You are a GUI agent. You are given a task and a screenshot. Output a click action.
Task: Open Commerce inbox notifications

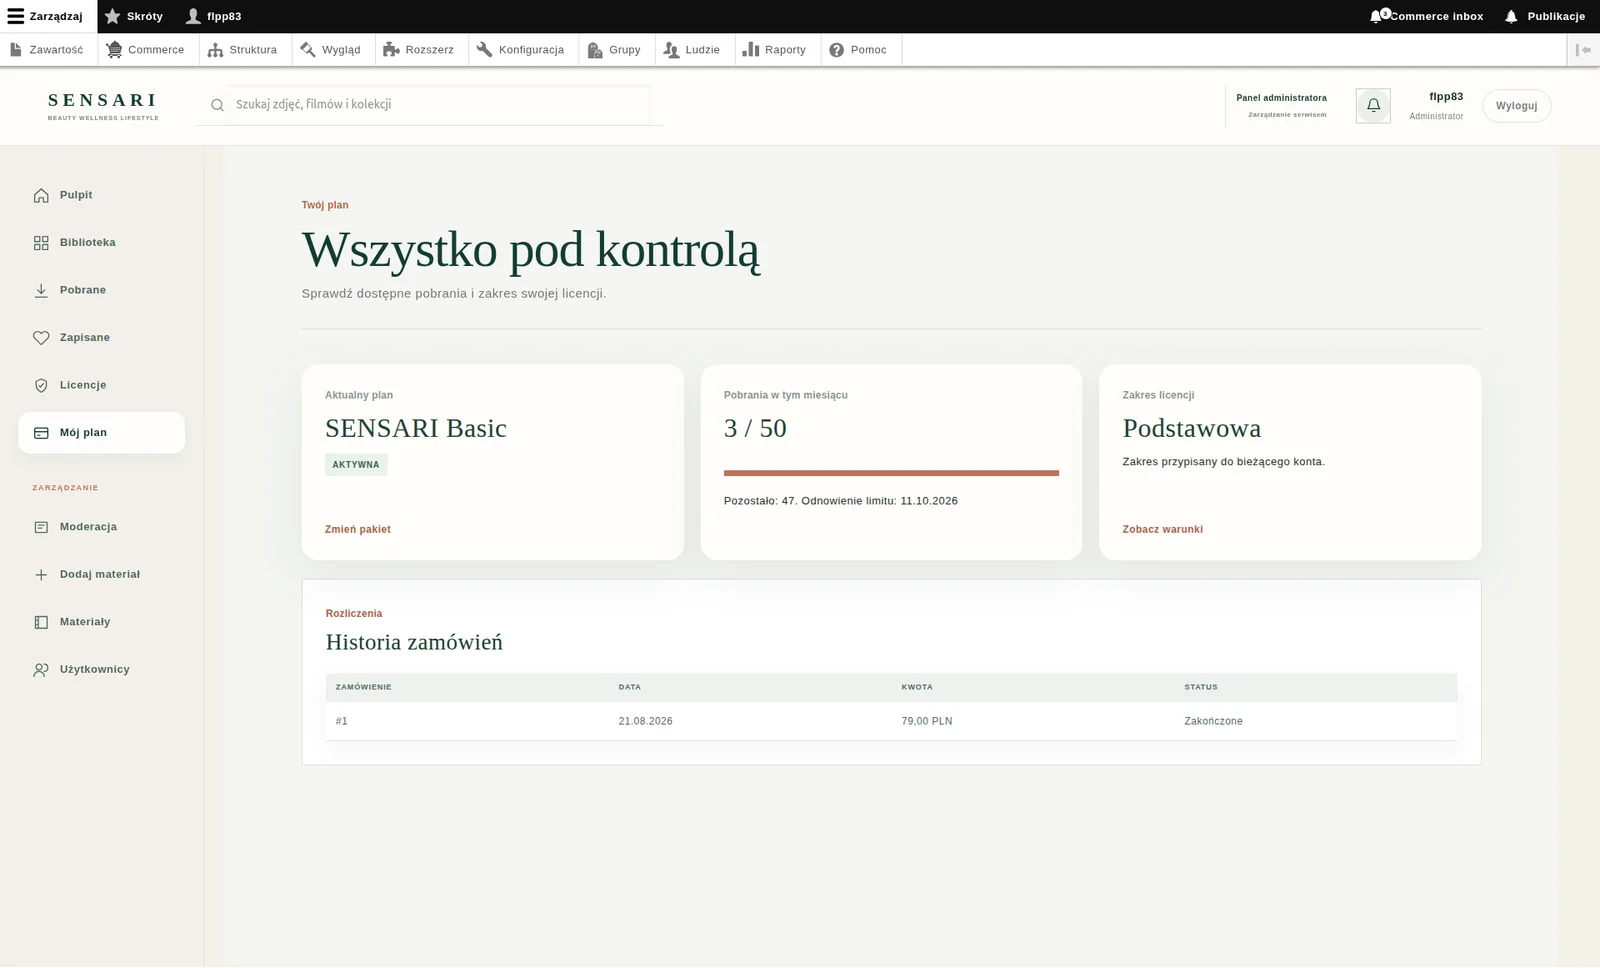point(1427,16)
